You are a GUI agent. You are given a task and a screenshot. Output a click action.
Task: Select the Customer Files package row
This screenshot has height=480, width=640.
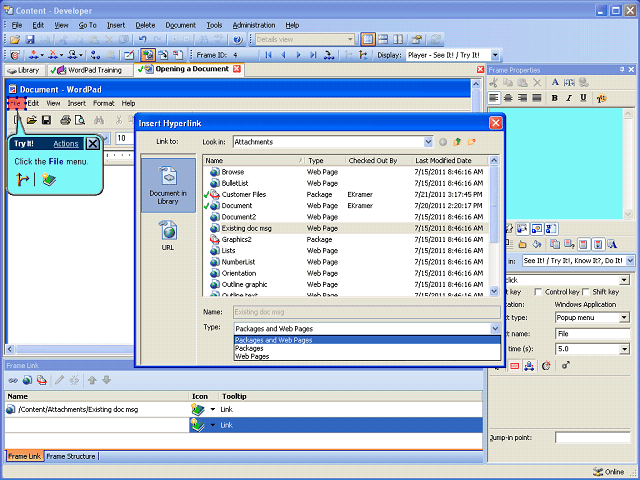346,195
